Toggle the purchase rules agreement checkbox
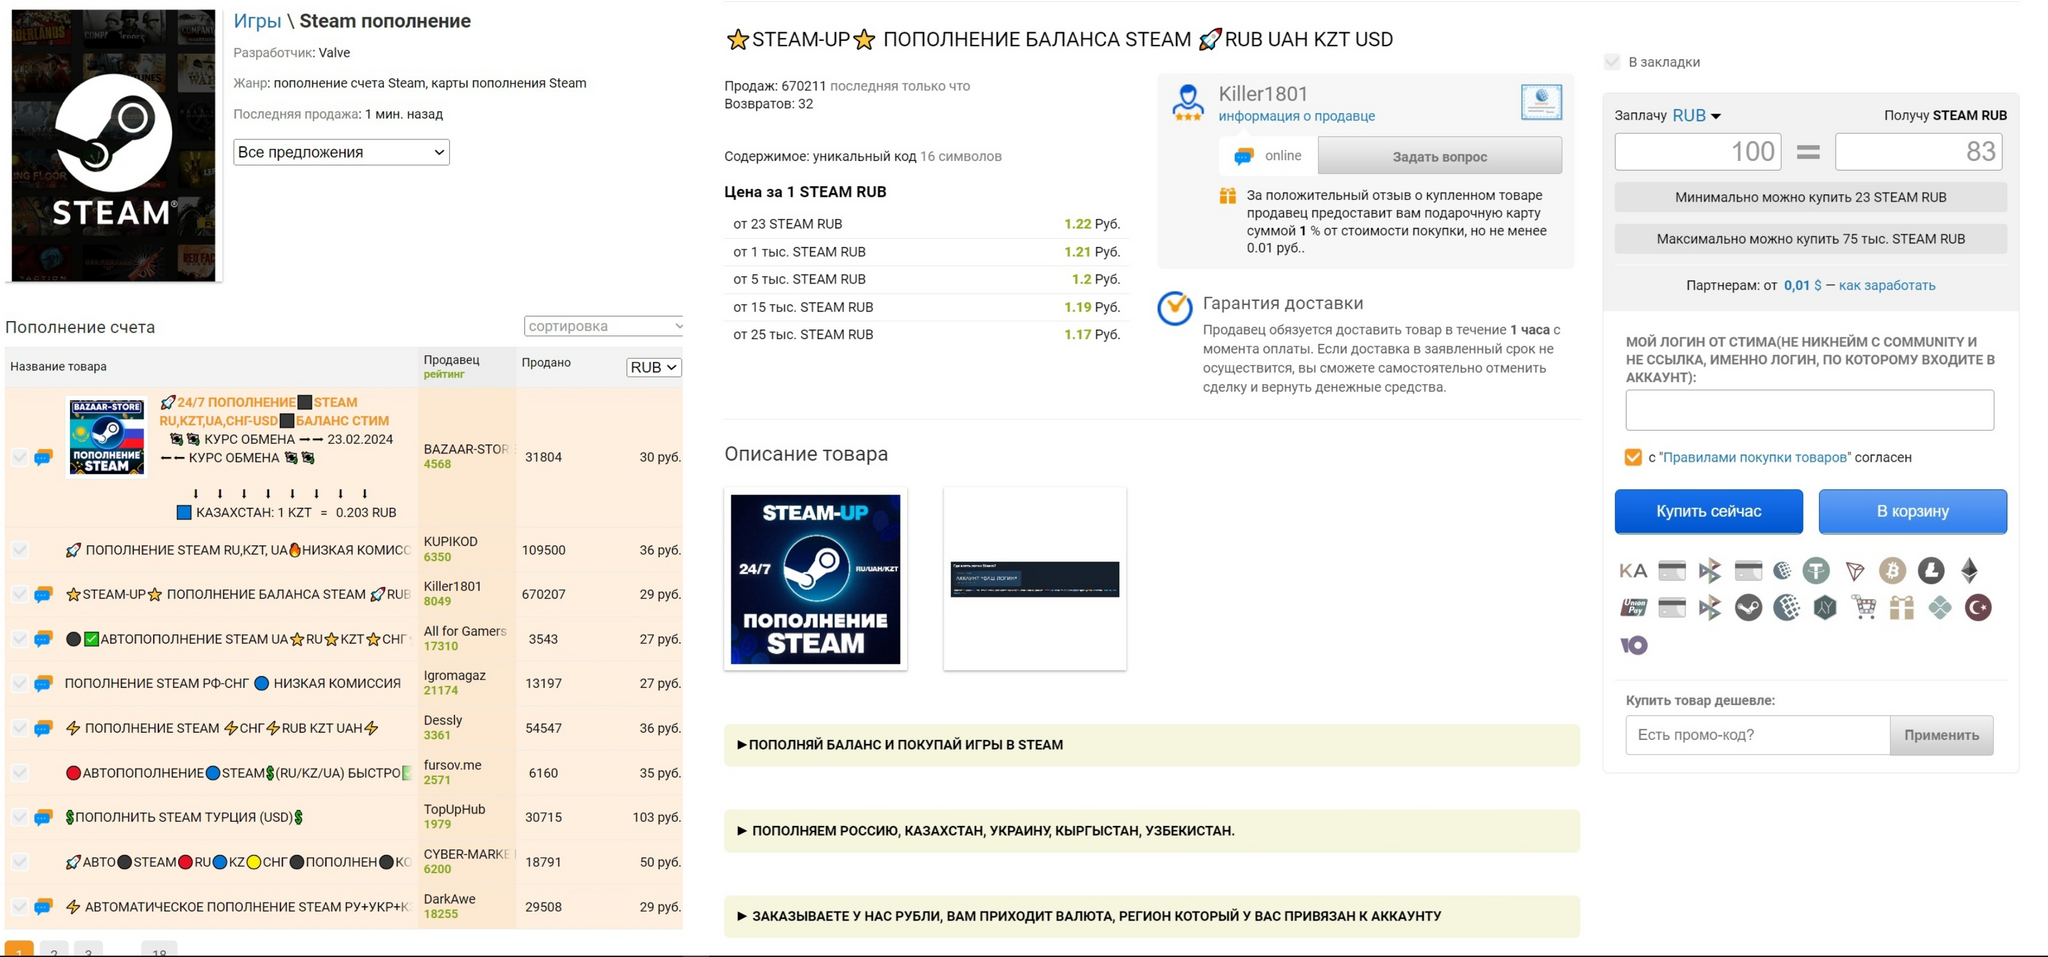The height and width of the screenshot is (957, 2048). coord(1633,457)
